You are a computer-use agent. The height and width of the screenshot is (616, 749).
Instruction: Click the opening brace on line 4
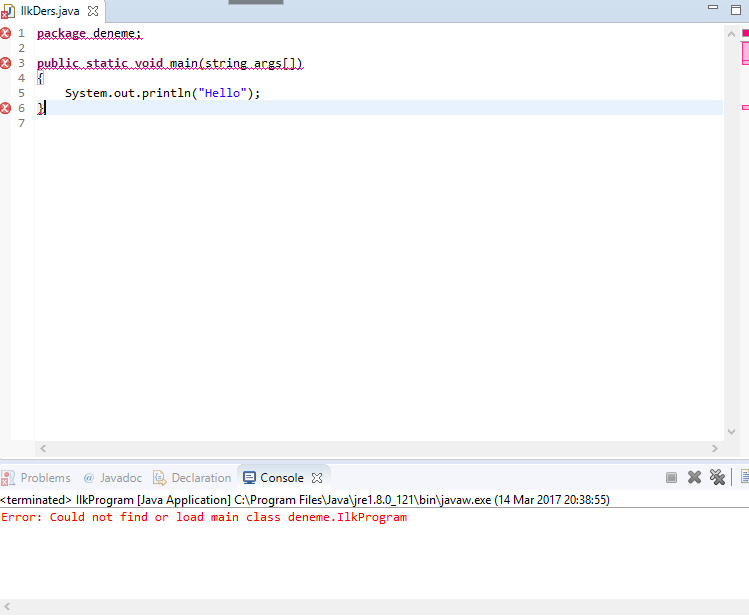[41, 78]
